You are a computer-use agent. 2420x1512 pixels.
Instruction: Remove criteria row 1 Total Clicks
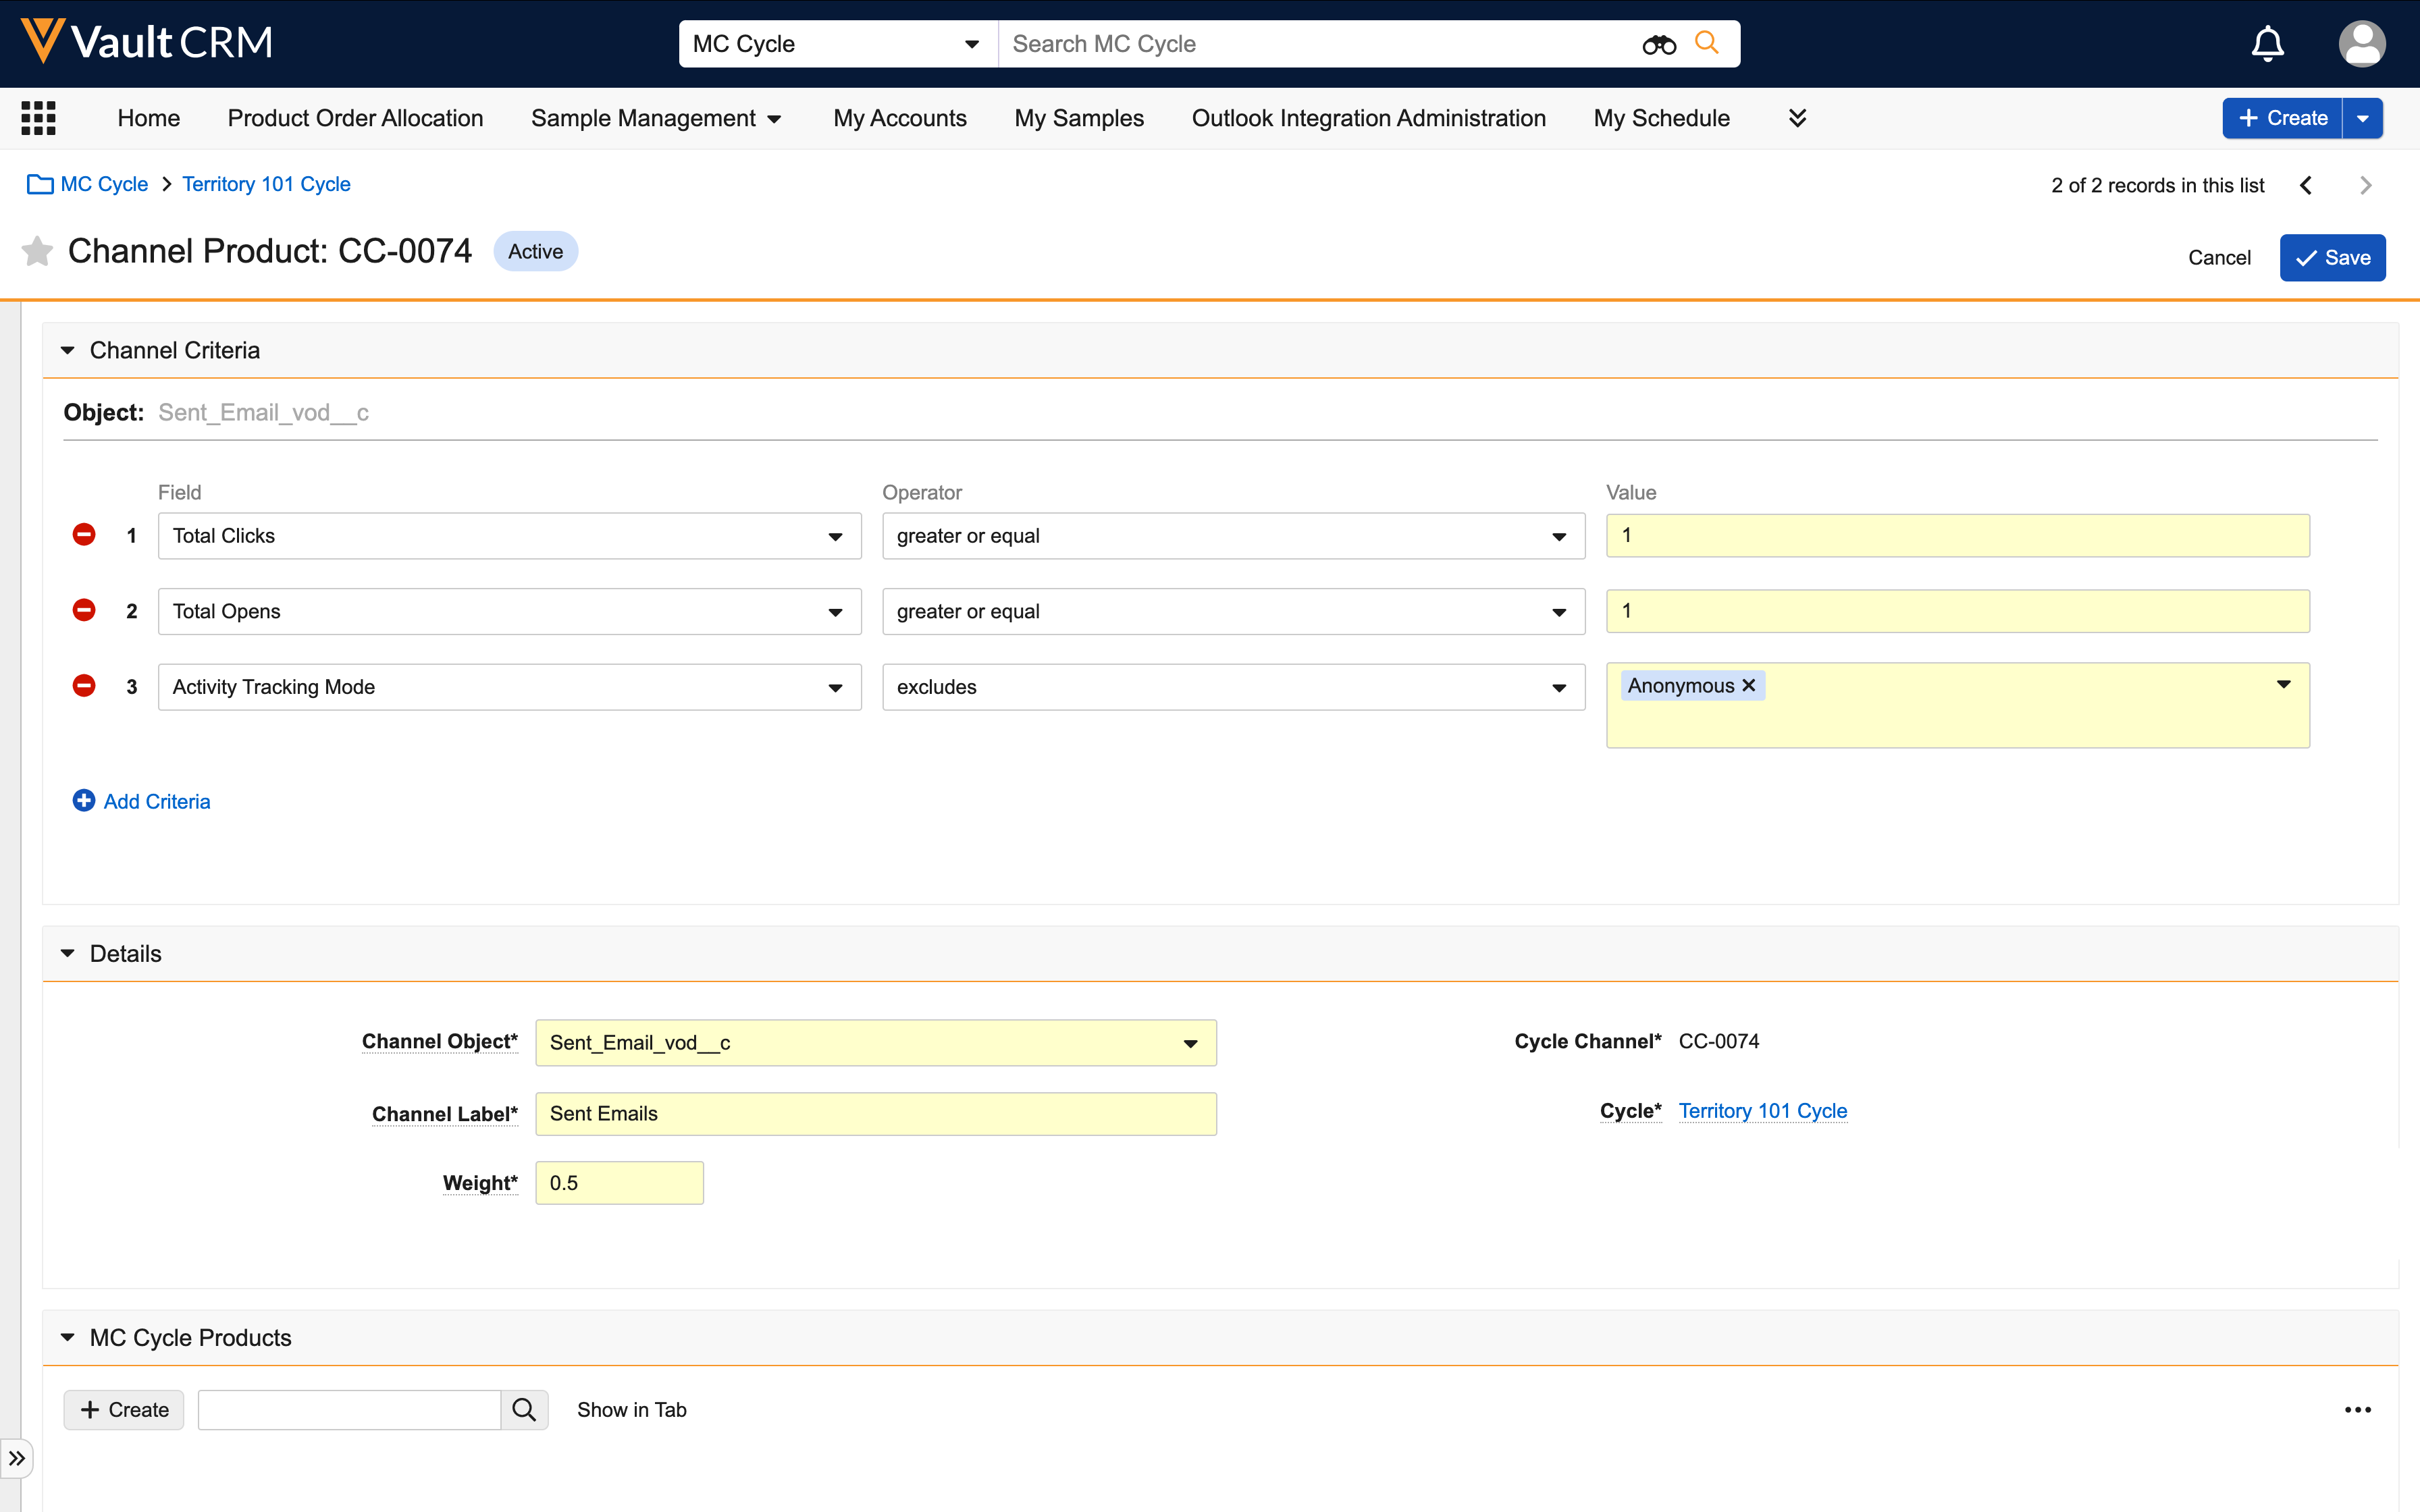coord(84,535)
